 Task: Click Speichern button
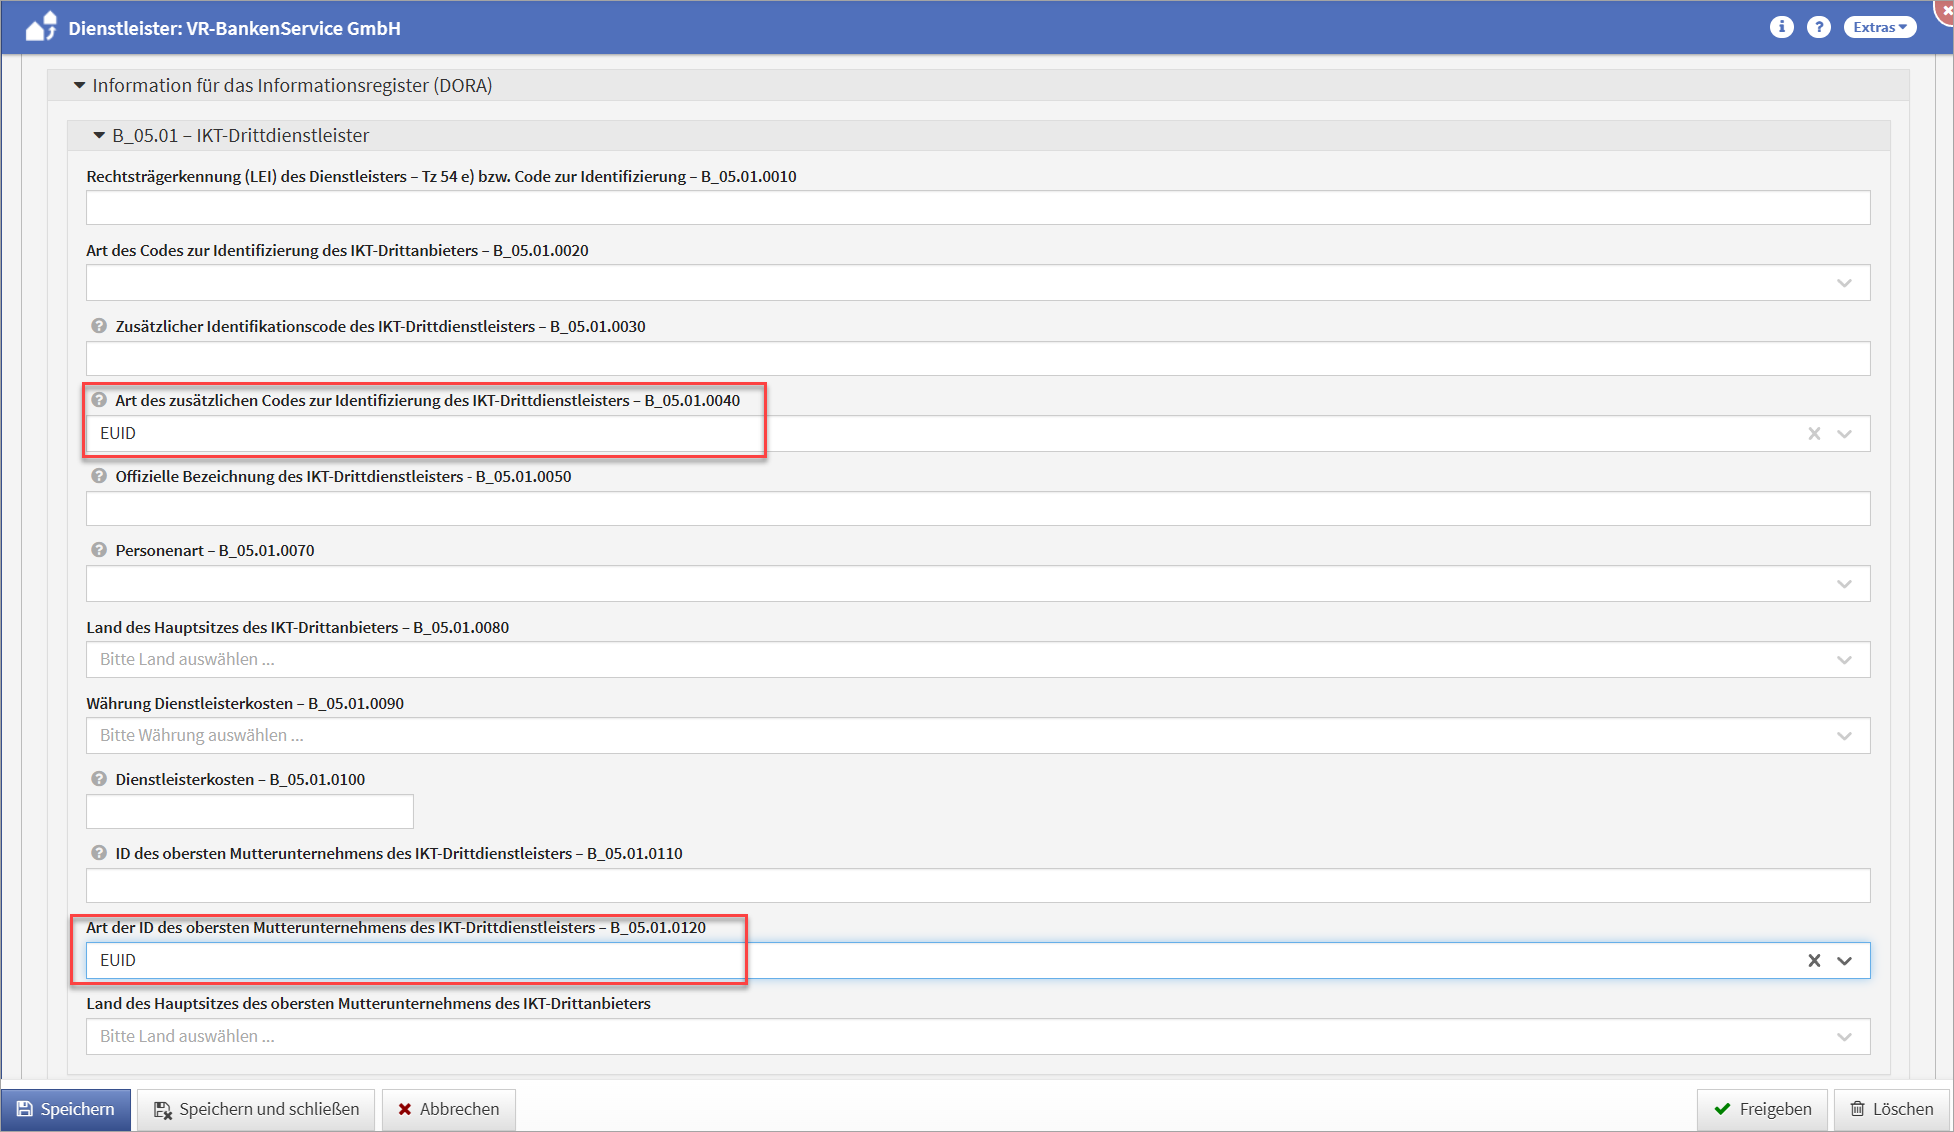click(x=66, y=1109)
